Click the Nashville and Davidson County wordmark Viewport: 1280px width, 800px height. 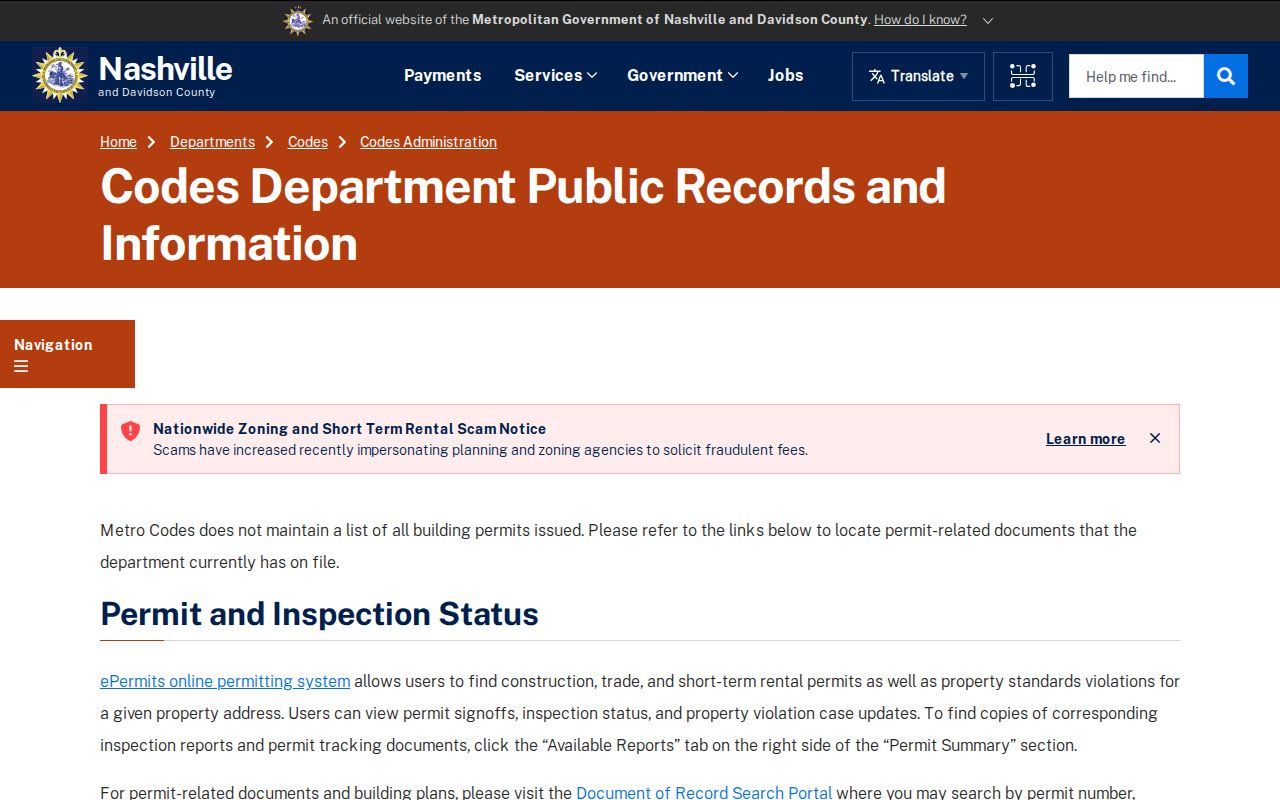165,75
